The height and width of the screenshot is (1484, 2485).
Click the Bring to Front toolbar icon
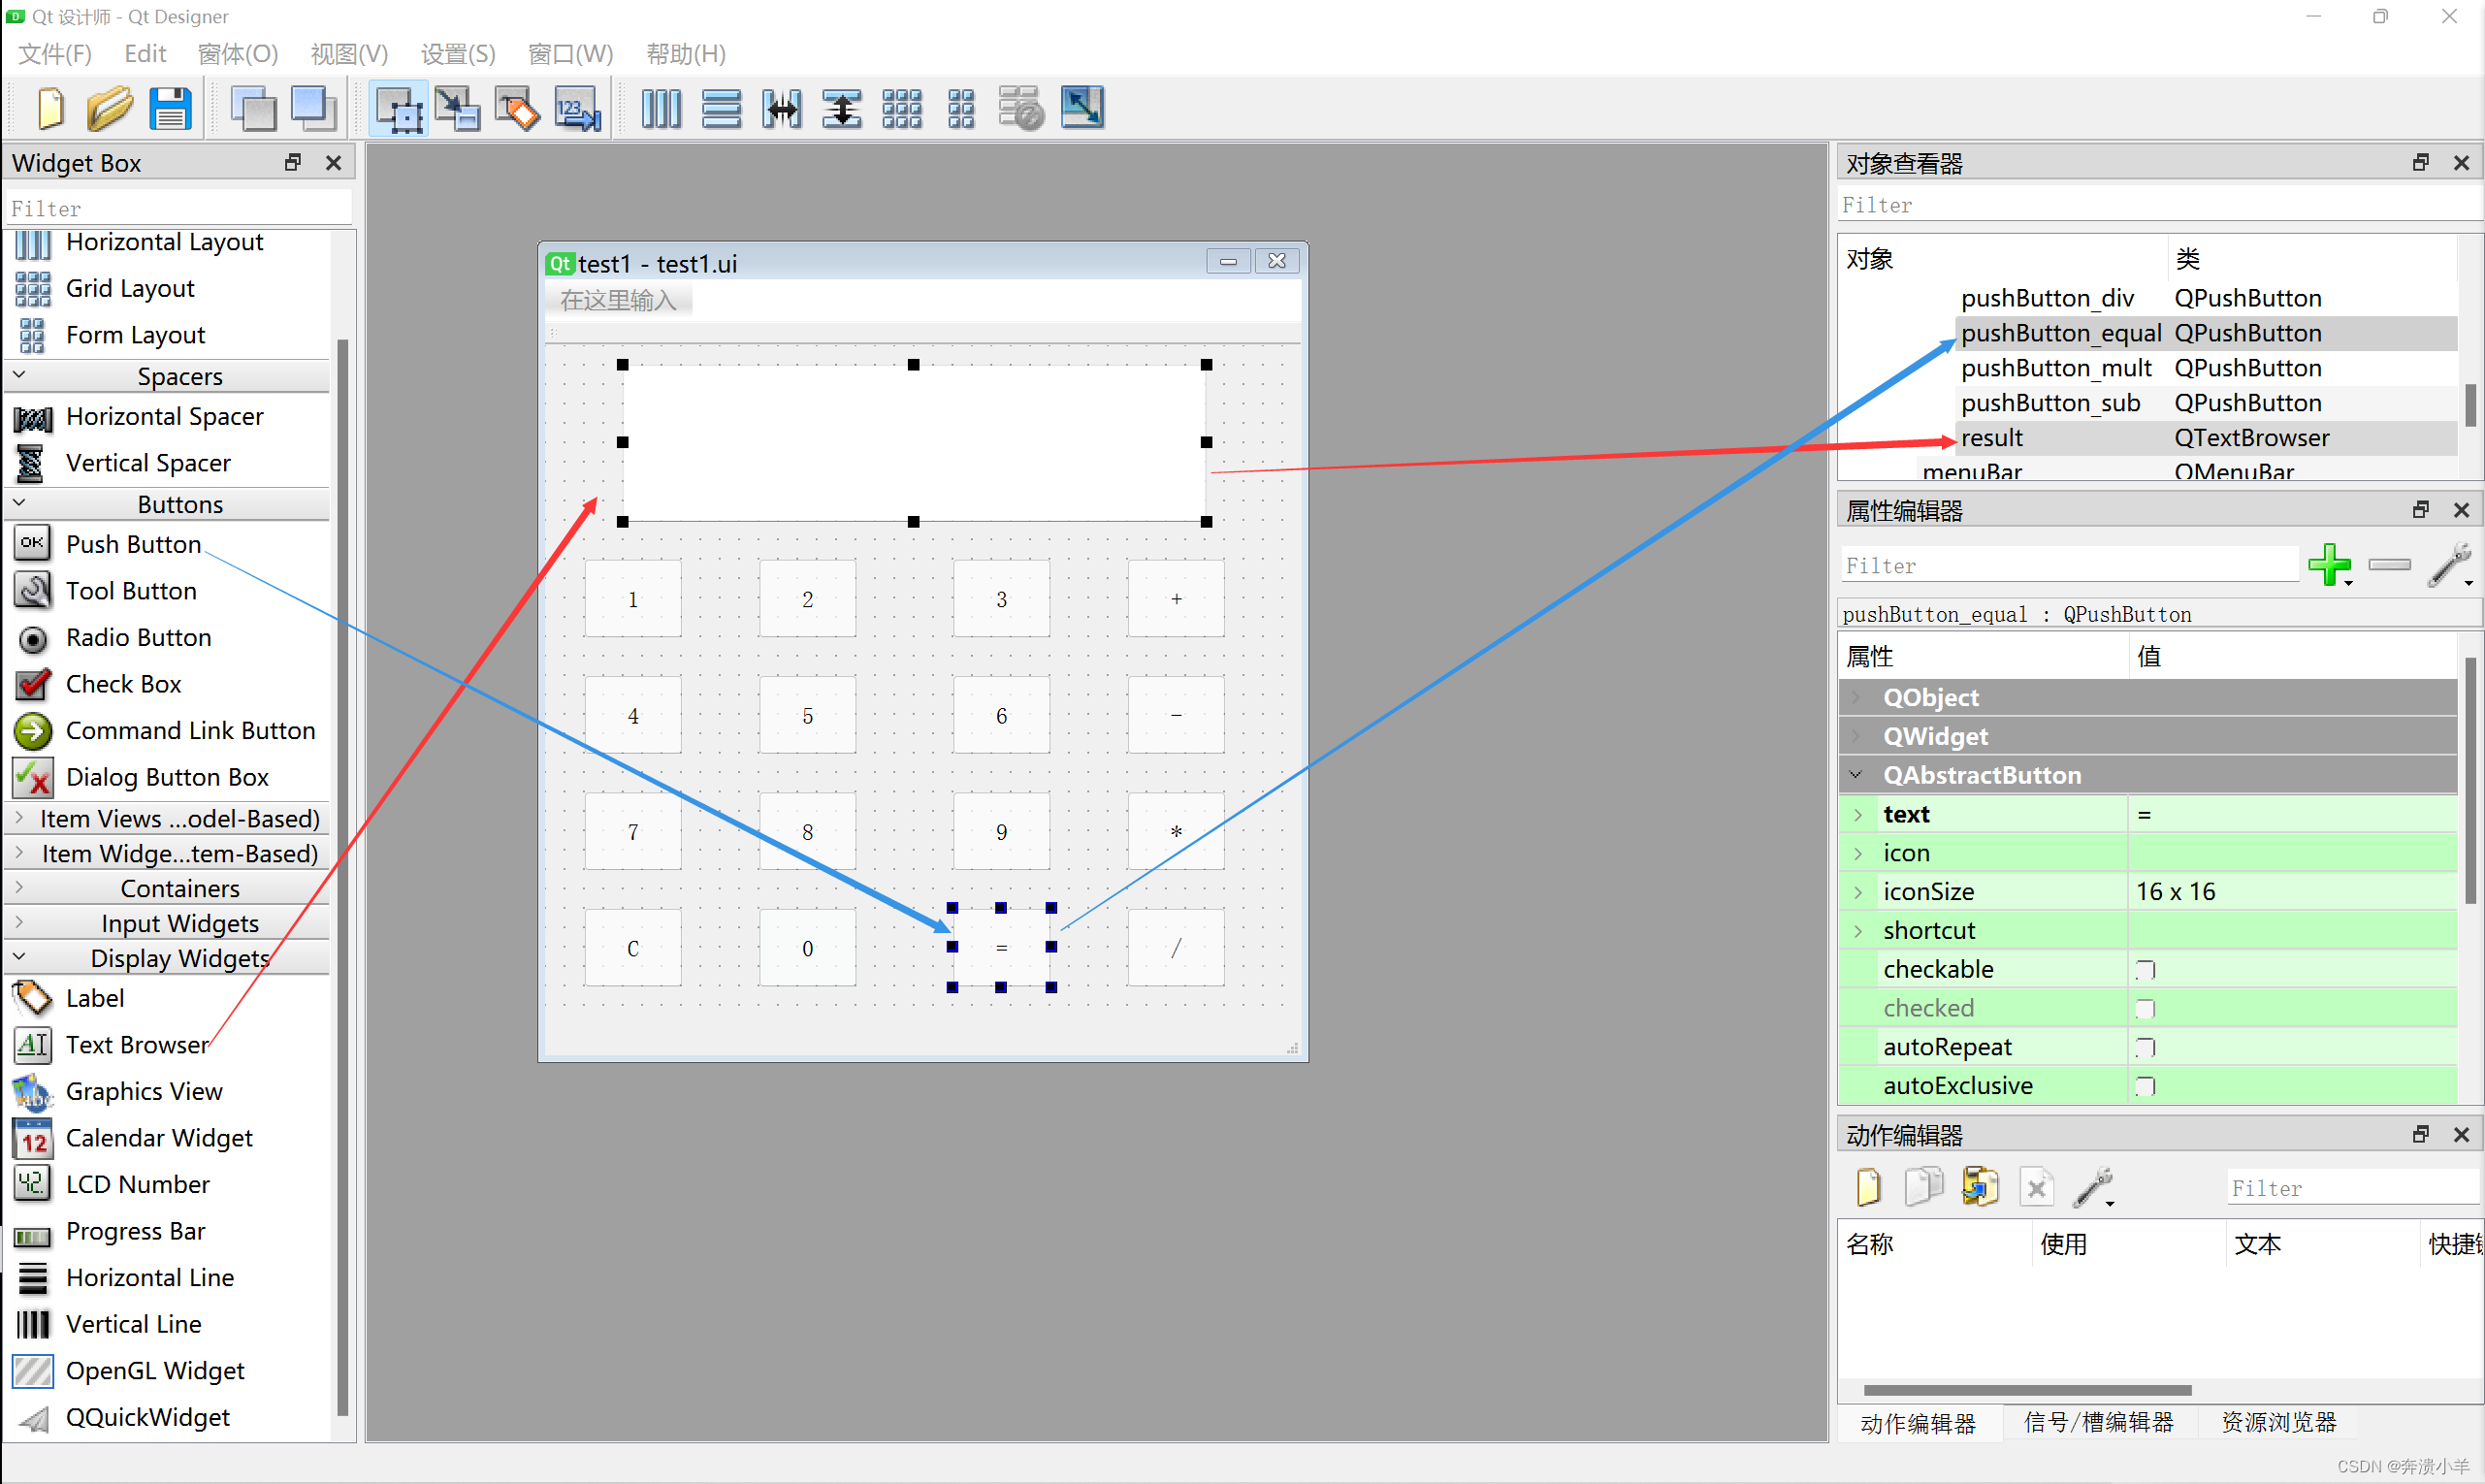click(314, 108)
